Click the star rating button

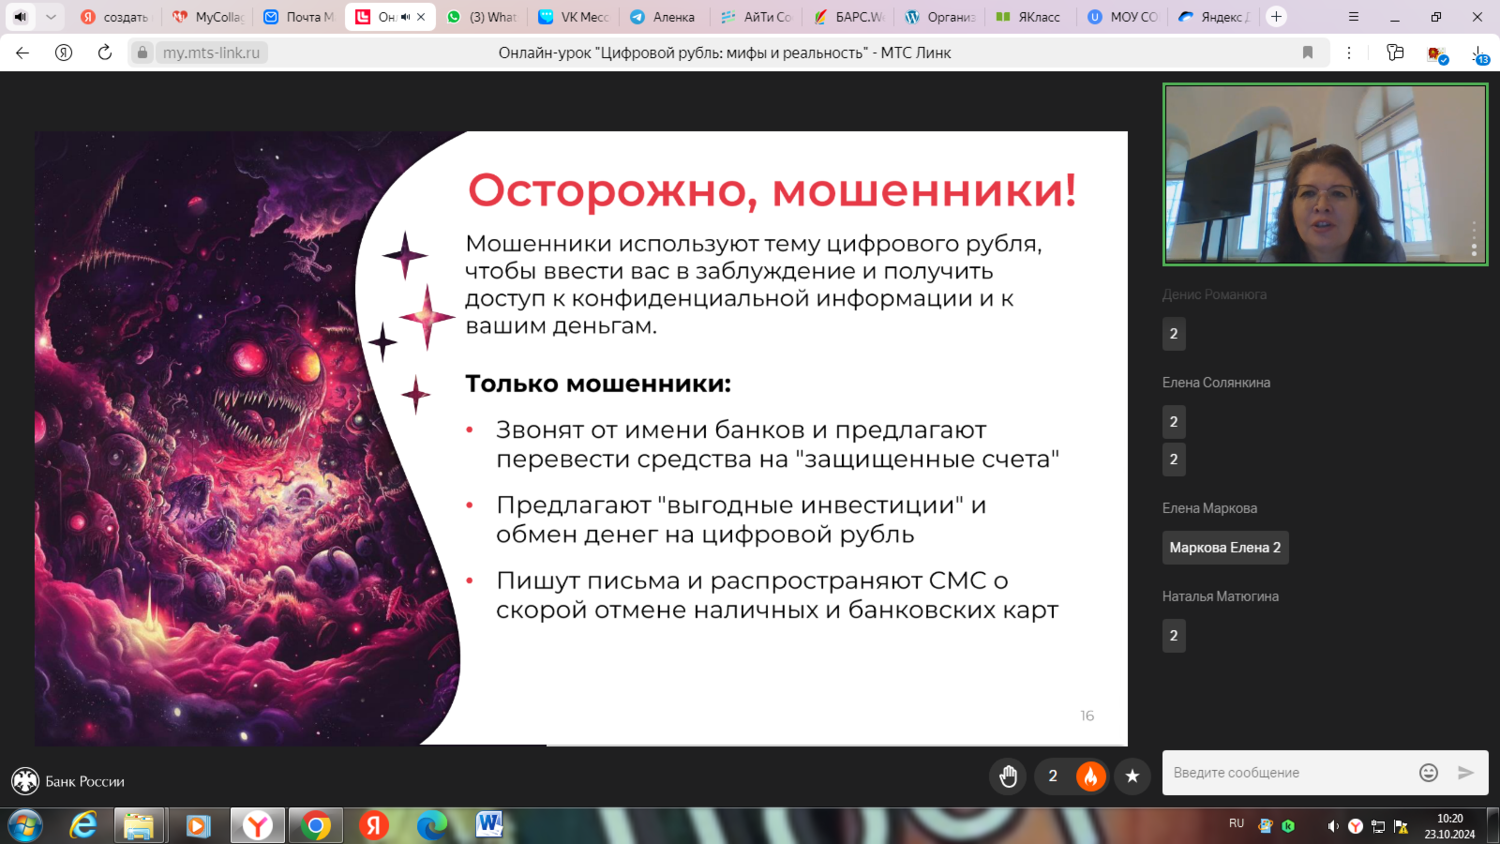click(x=1132, y=776)
